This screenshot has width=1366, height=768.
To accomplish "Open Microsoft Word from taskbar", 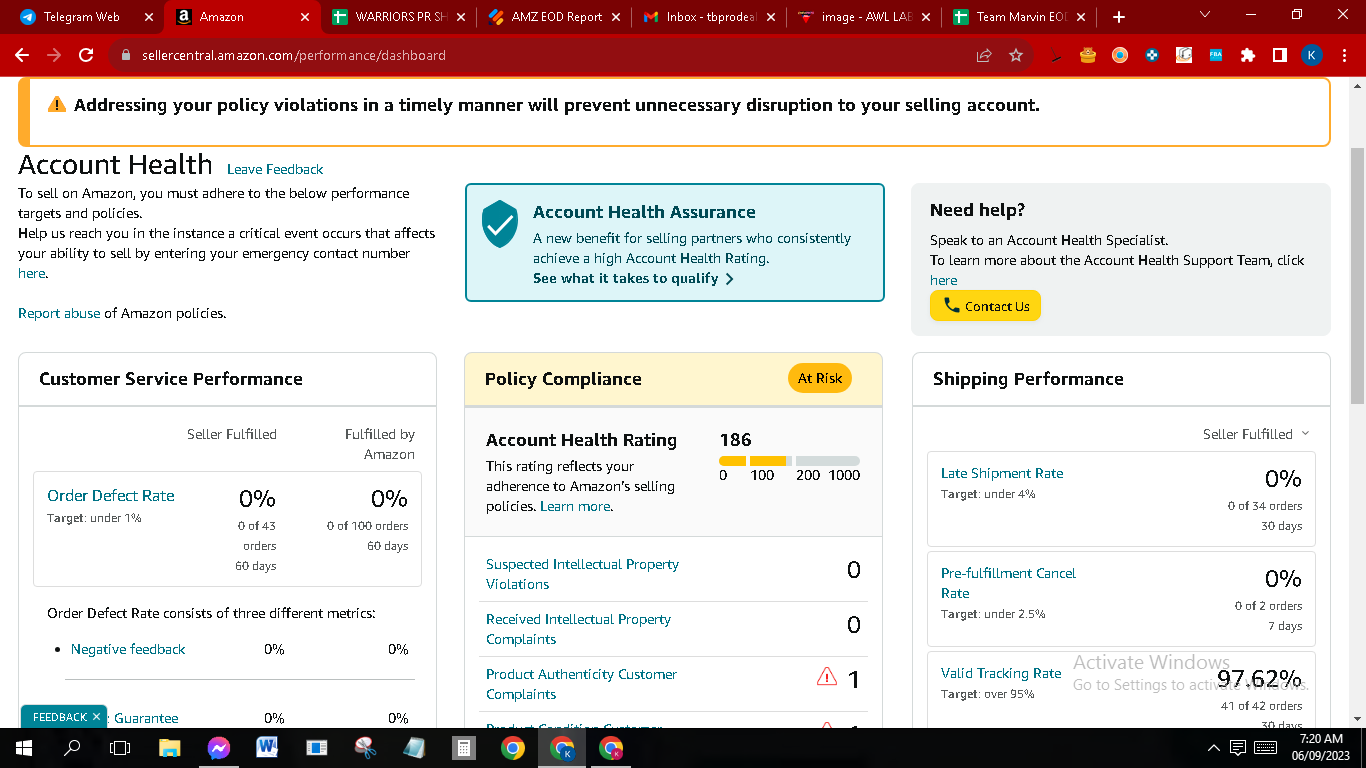I will tap(267, 748).
